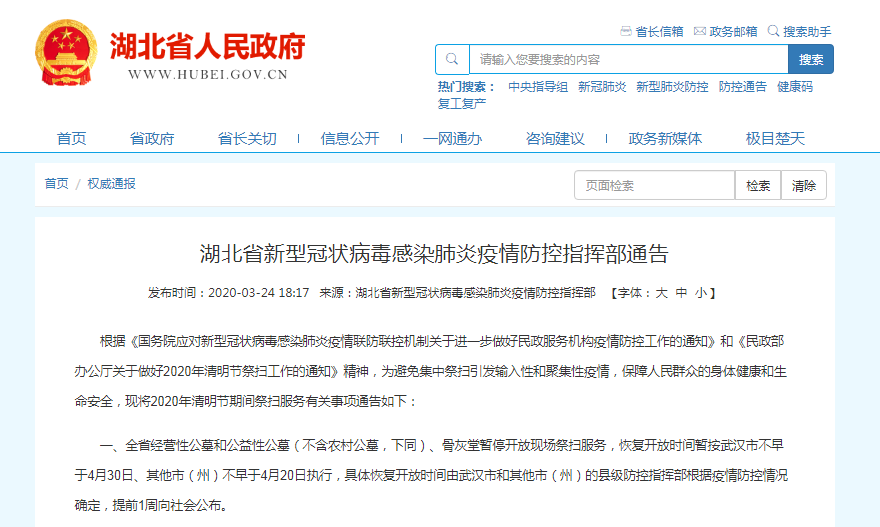Open the 权威通报 breadcrumb link

tap(111, 184)
